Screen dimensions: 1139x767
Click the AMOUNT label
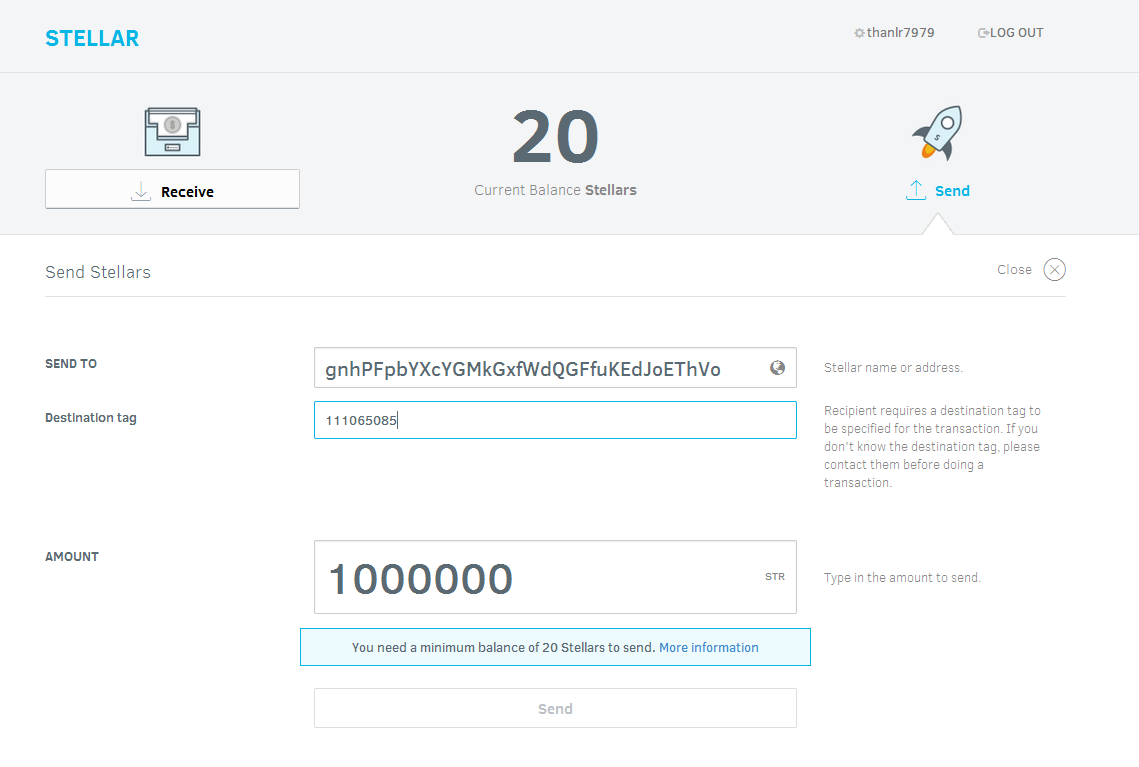[72, 557]
